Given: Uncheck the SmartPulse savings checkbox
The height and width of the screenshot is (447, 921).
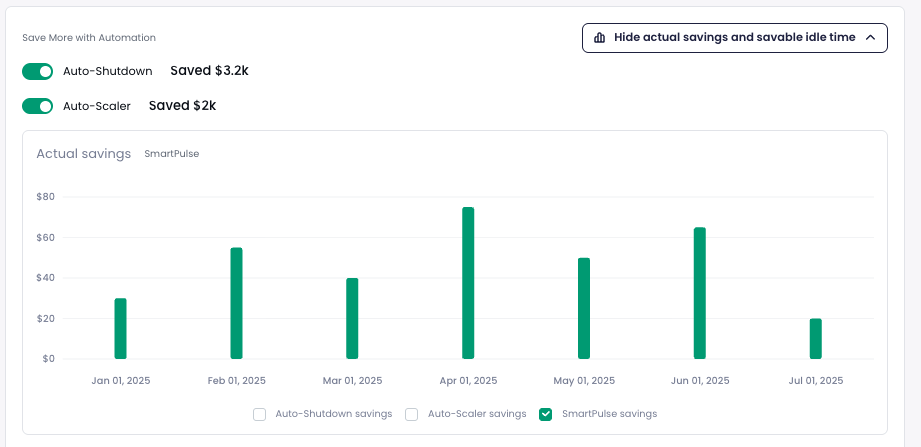Looking at the screenshot, I should [x=546, y=414].
